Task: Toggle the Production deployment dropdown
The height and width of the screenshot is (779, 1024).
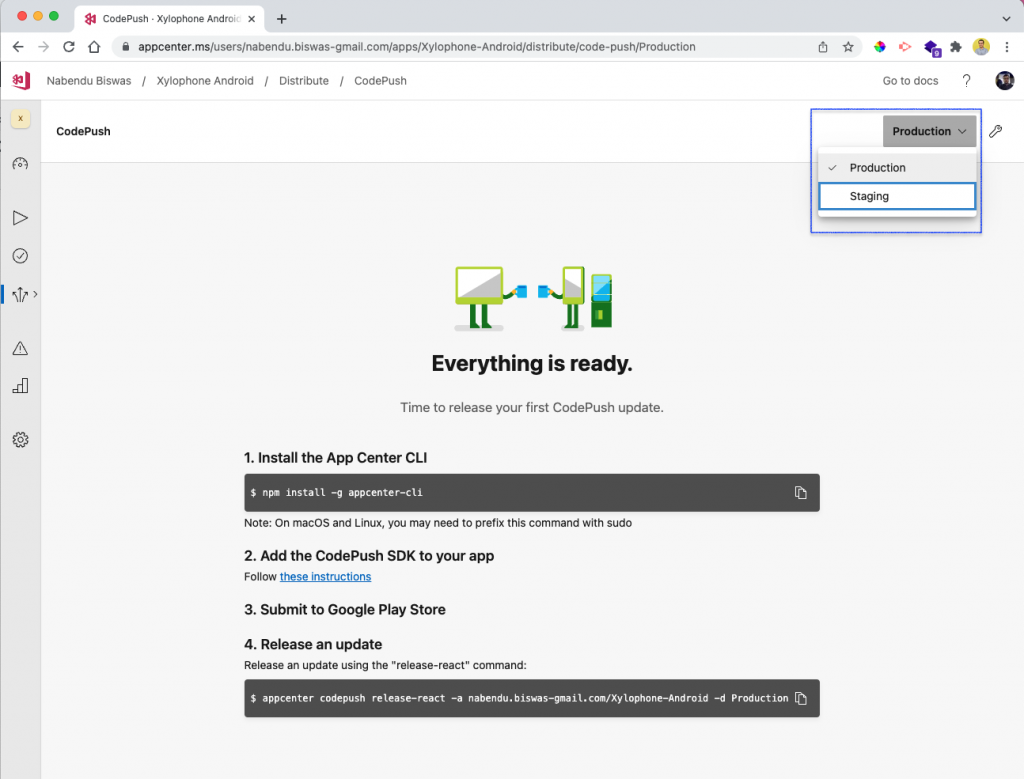Action: tap(929, 131)
